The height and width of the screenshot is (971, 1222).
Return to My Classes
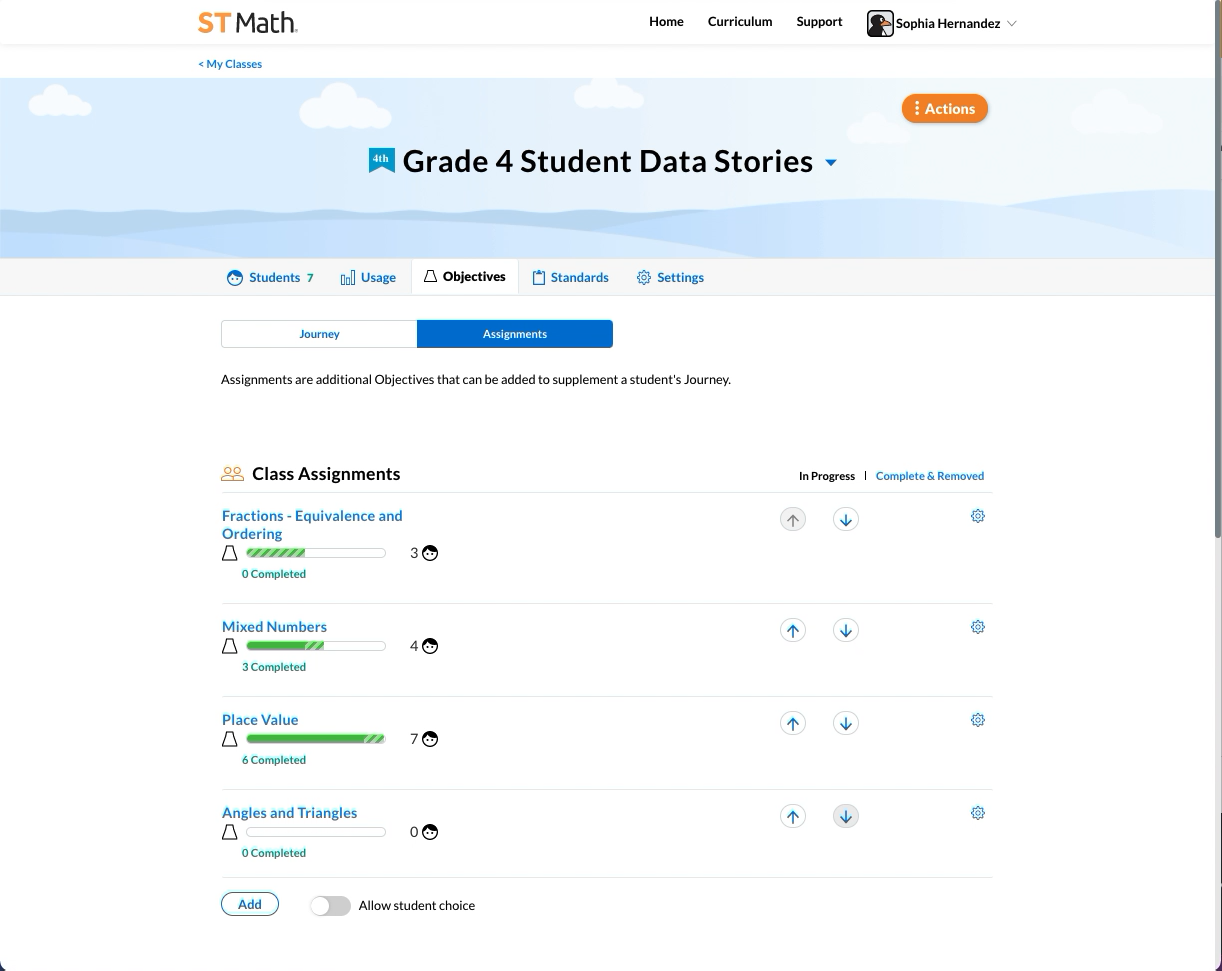click(x=229, y=63)
